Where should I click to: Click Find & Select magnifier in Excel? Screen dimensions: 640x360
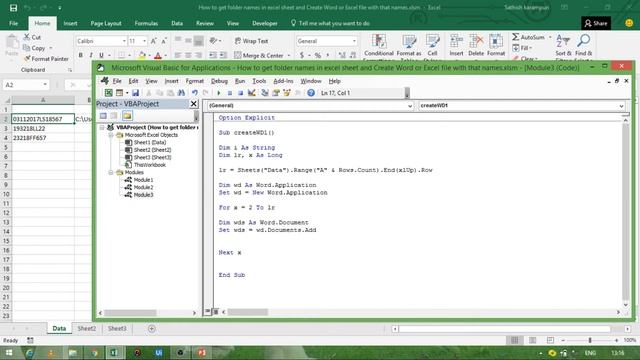(x=584, y=45)
